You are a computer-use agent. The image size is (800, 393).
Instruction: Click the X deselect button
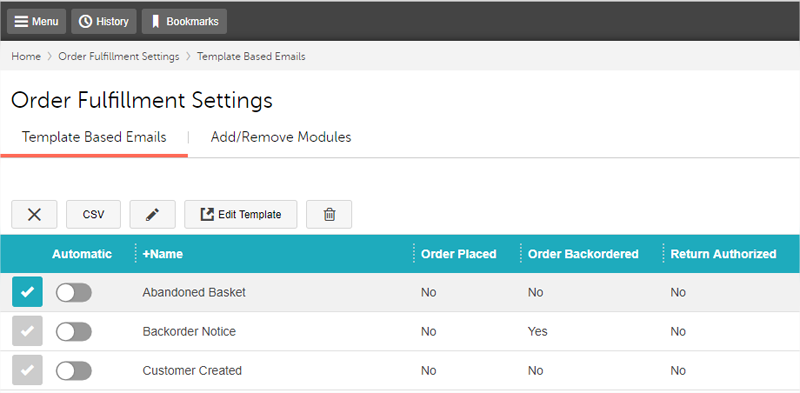click(x=34, y=214)
